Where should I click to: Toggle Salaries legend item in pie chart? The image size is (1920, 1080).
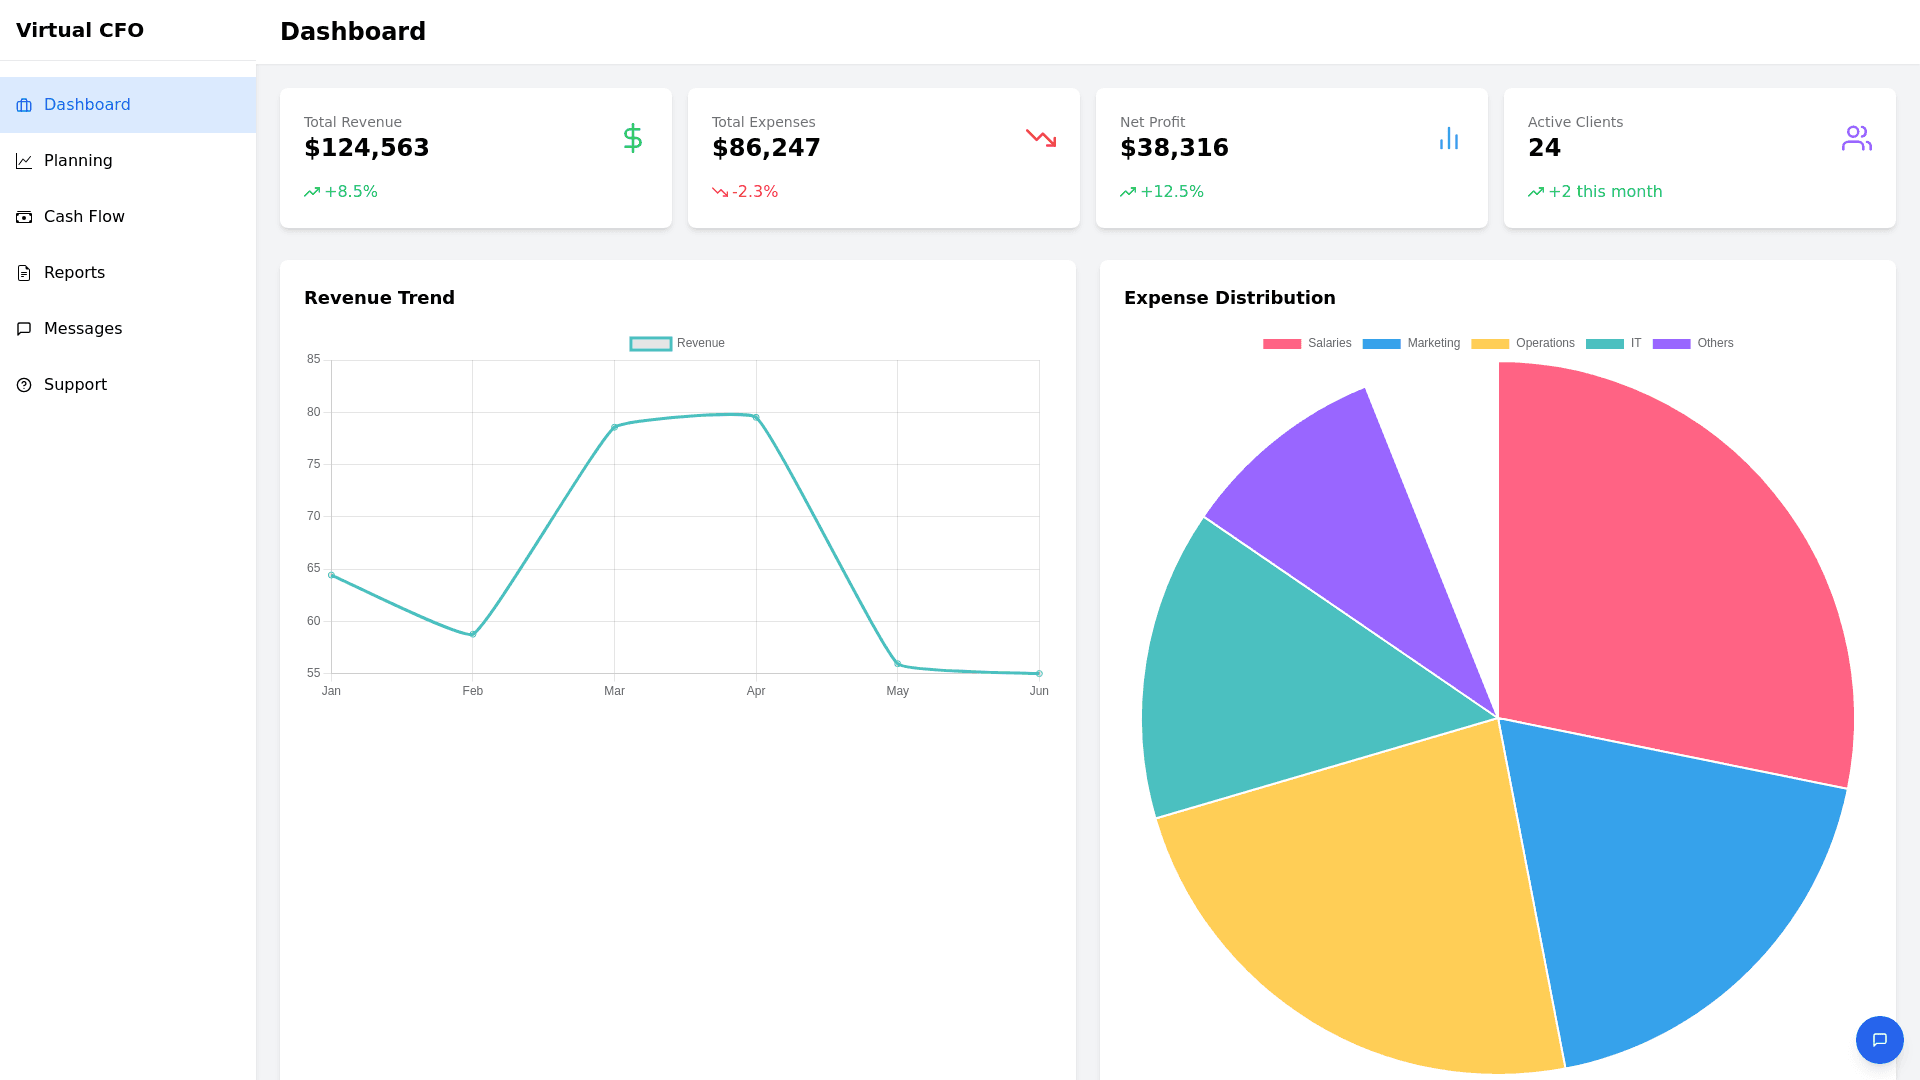[1306, 343]
